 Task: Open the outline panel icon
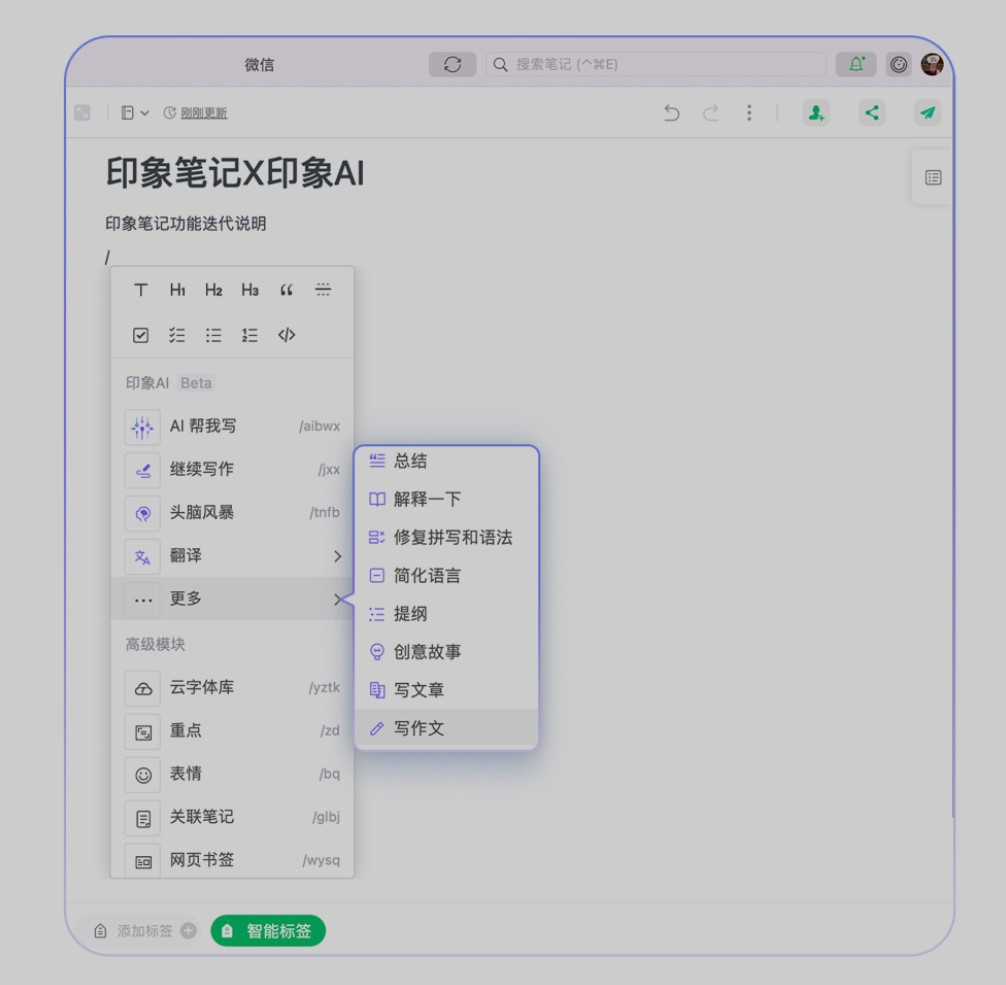click(933, 178)
